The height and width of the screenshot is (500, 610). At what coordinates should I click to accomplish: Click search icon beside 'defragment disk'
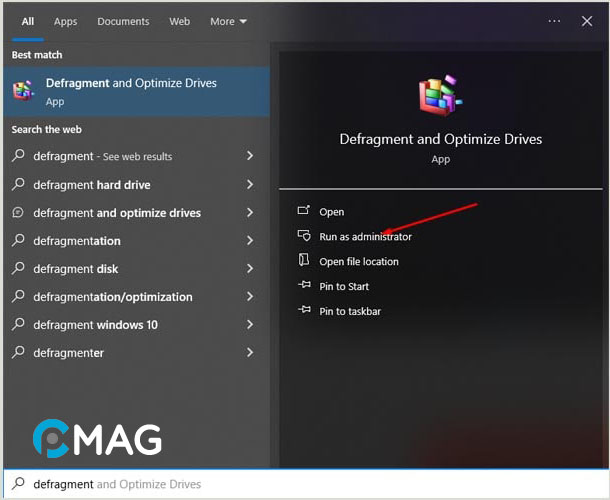pos(18,268)
